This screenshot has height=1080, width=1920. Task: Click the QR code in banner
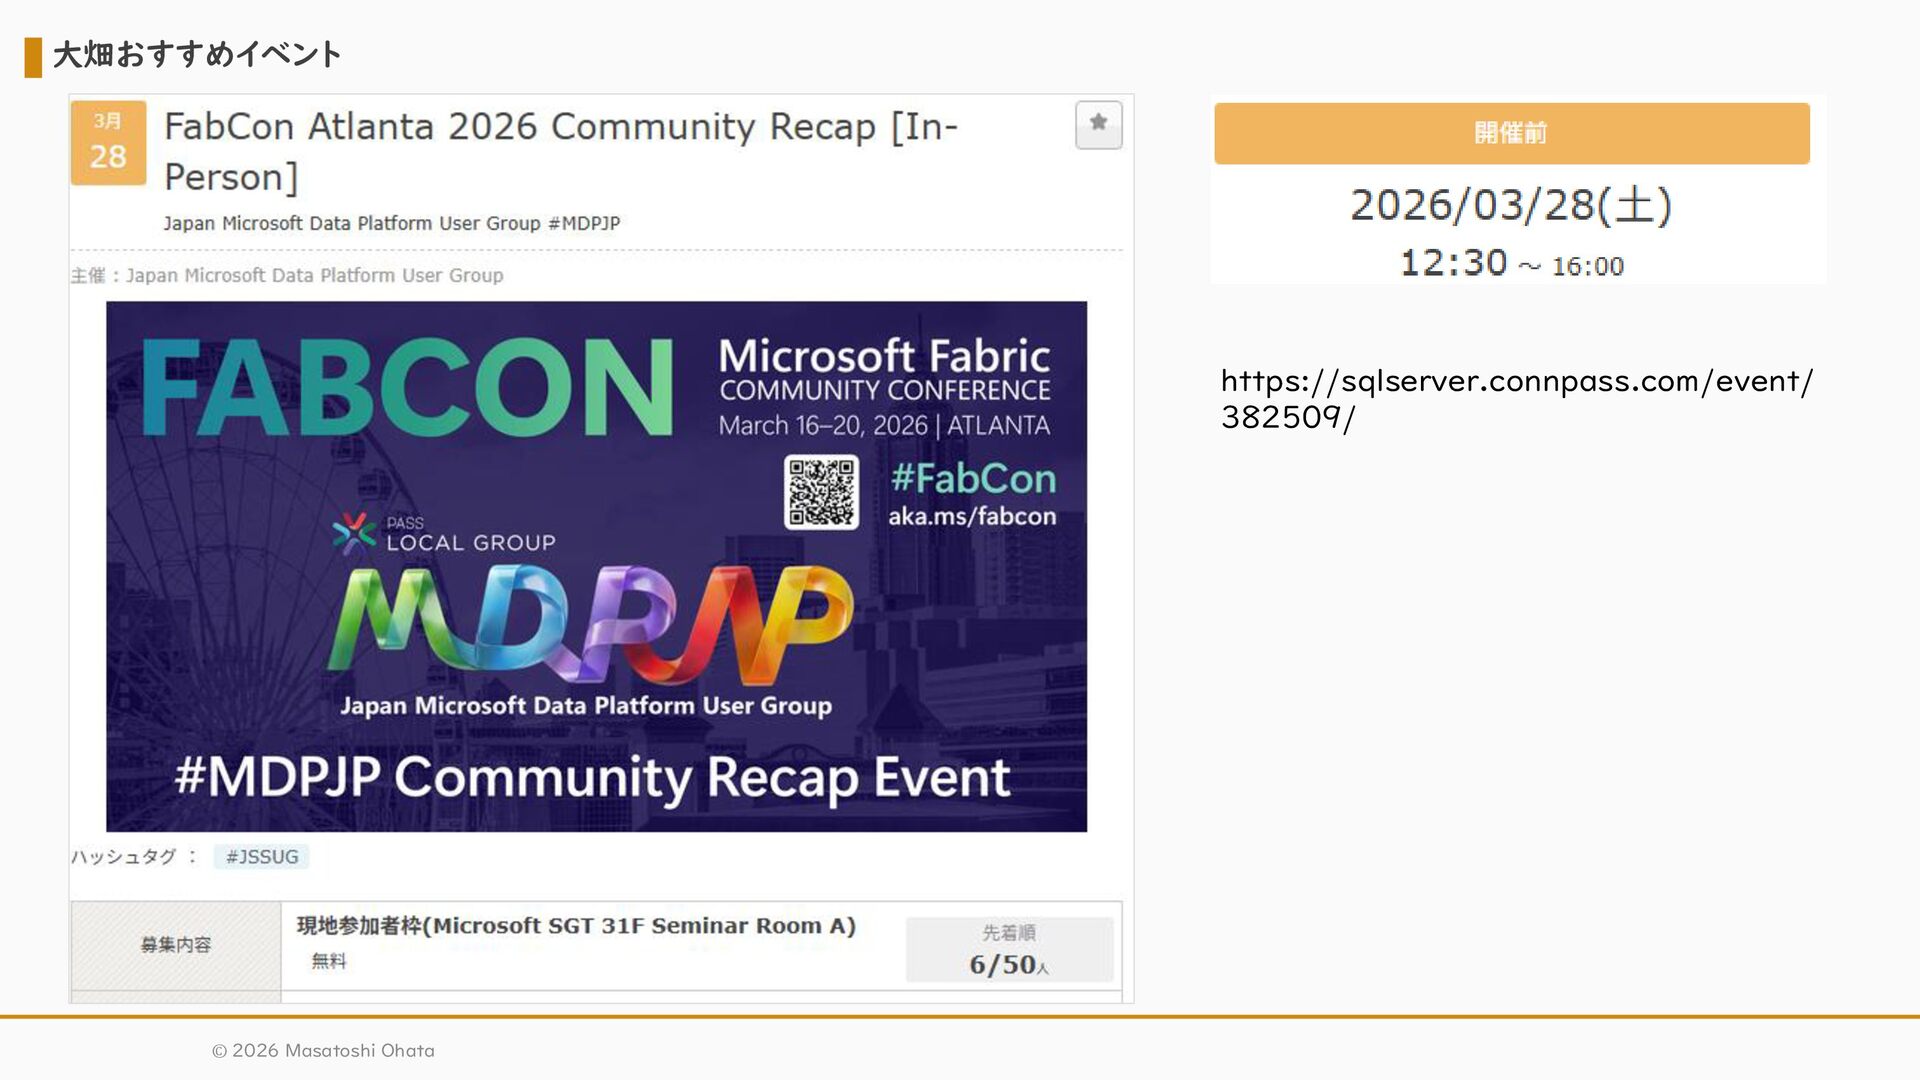point(821,492)
